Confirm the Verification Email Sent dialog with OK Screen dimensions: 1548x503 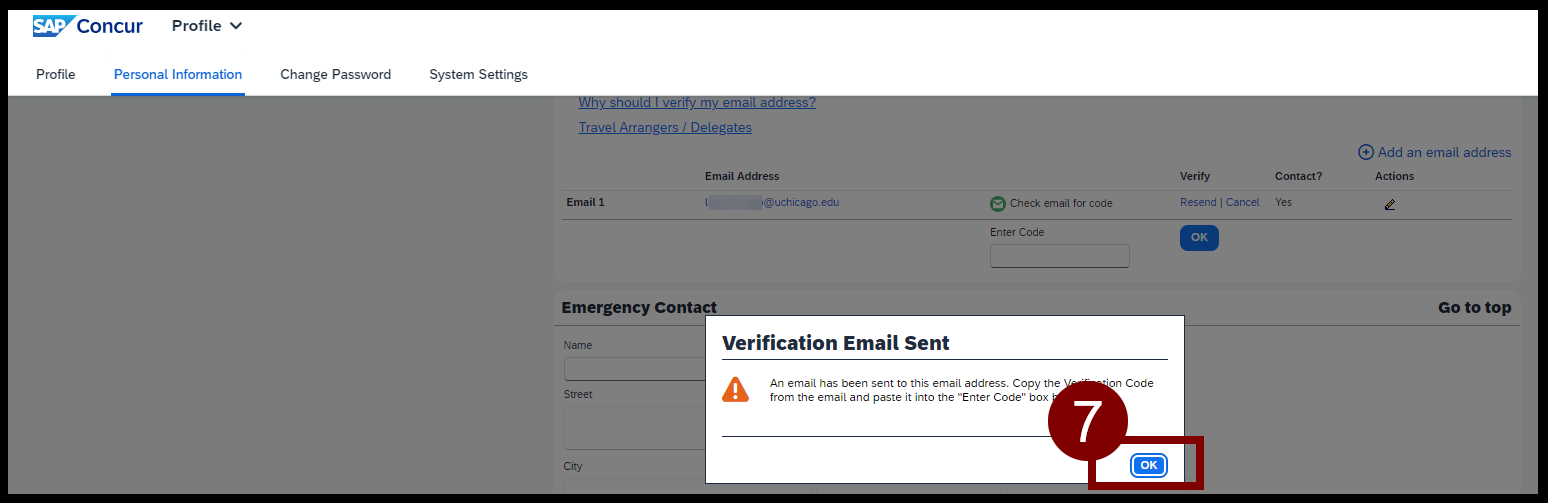pos(1149,465)
